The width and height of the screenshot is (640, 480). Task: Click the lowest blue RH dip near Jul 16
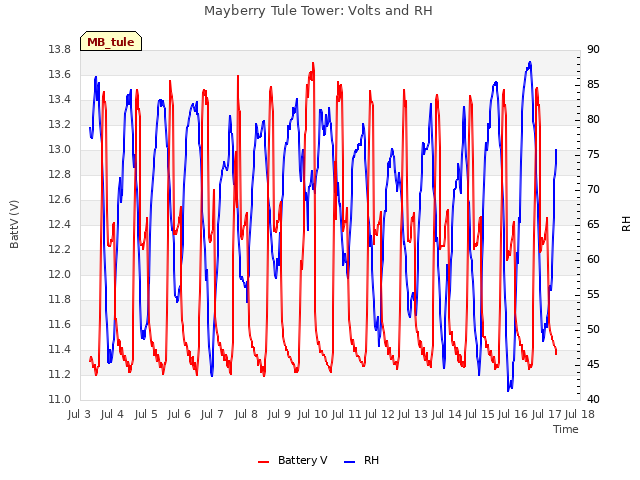[x=509, y=390]
